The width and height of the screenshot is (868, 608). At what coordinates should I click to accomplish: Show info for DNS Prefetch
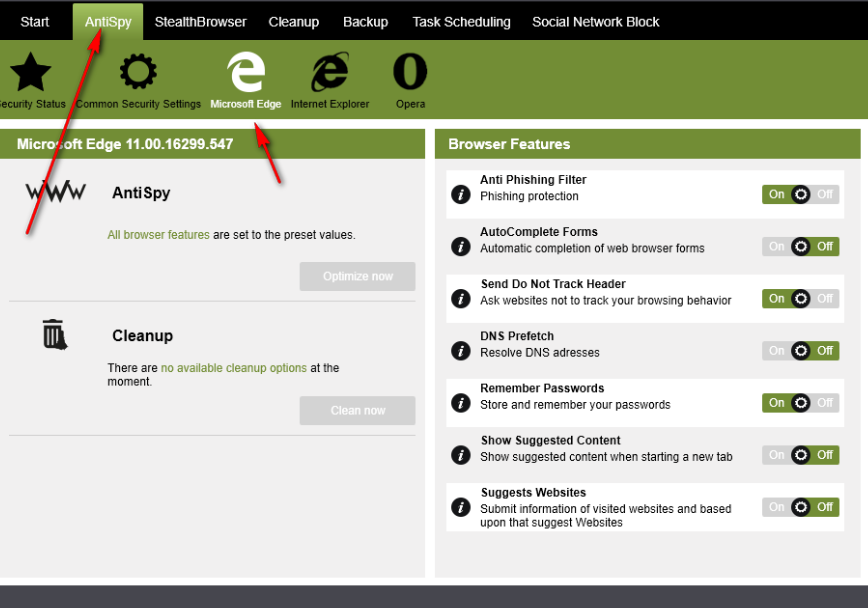[x=461, y=351]
